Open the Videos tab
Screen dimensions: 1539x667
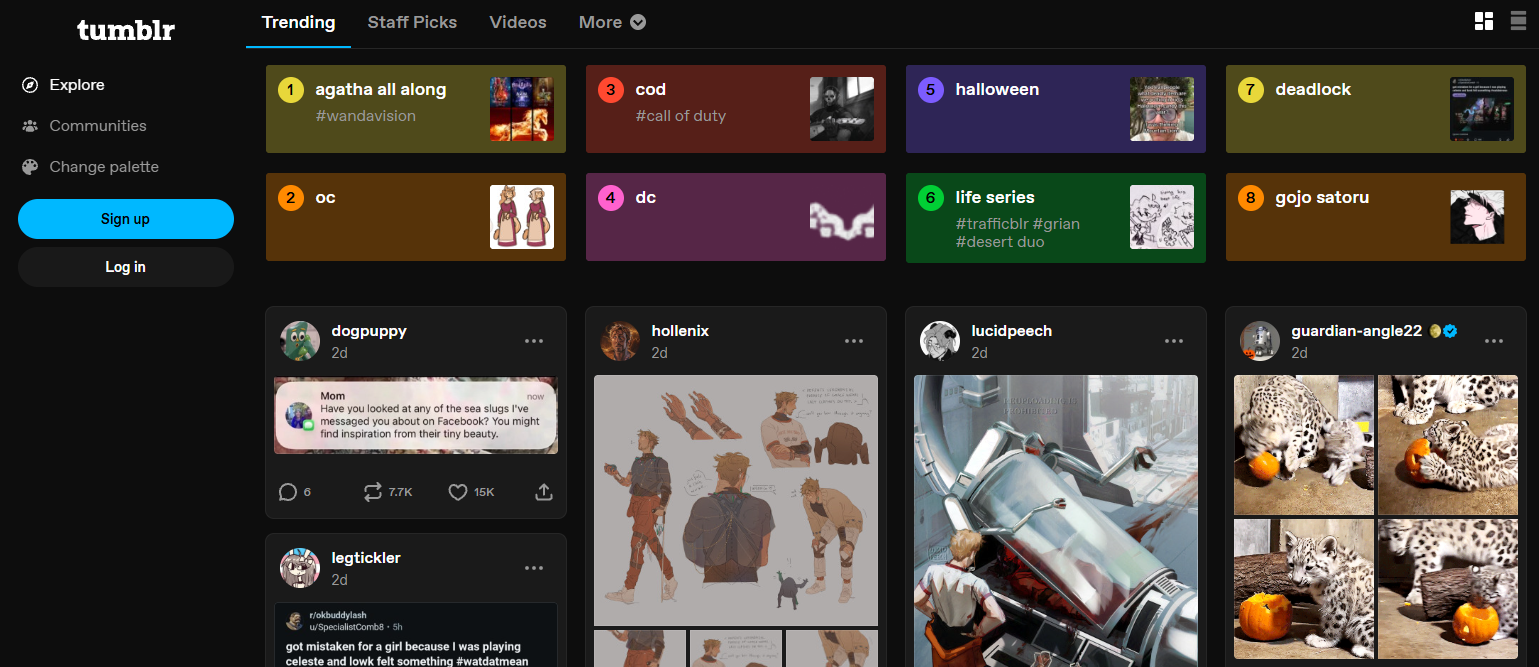(518, 22)
